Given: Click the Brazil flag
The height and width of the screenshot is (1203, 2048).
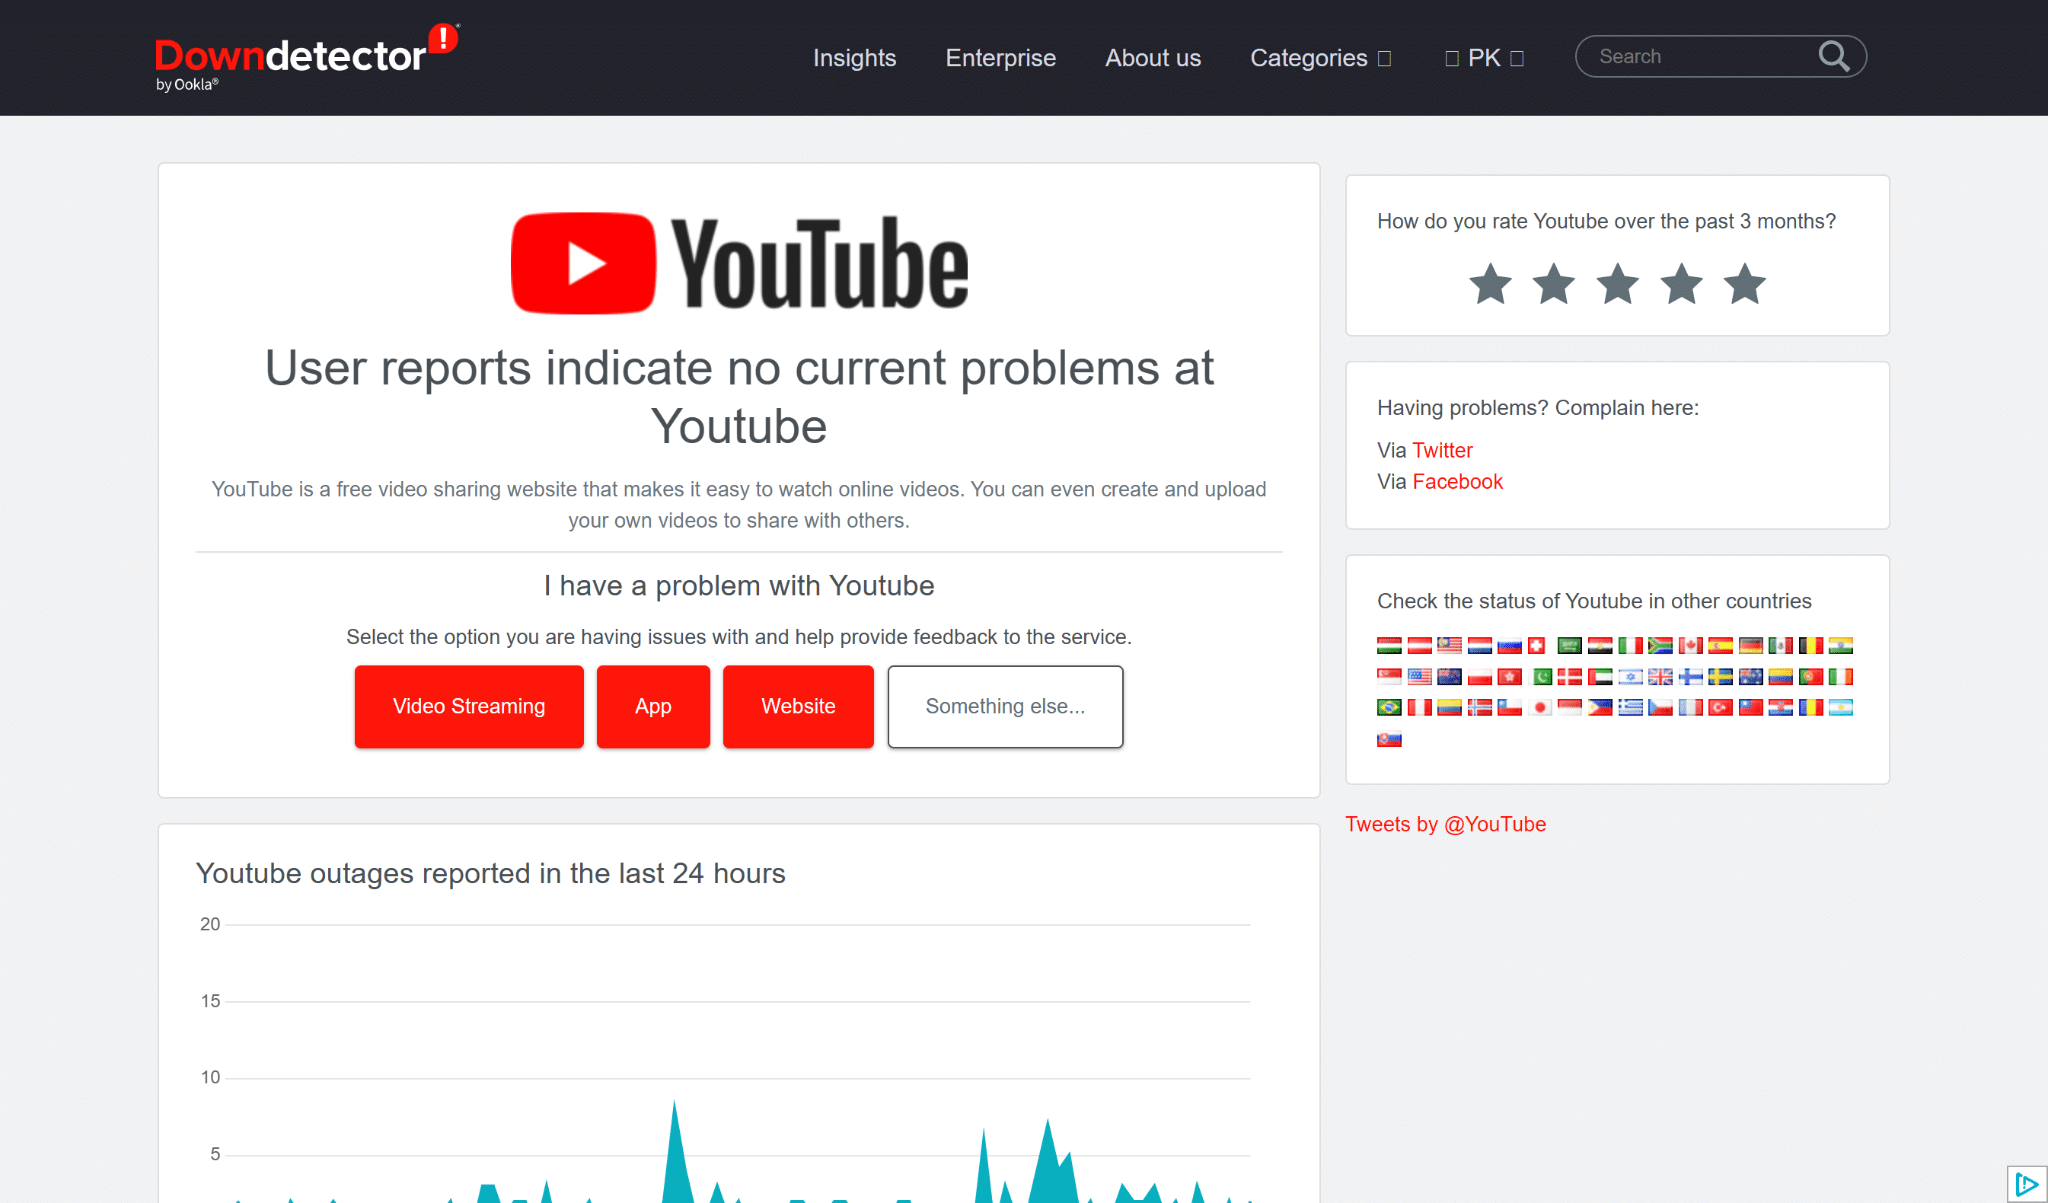Looking at the screenshot, I should (x=1389, y=707).
